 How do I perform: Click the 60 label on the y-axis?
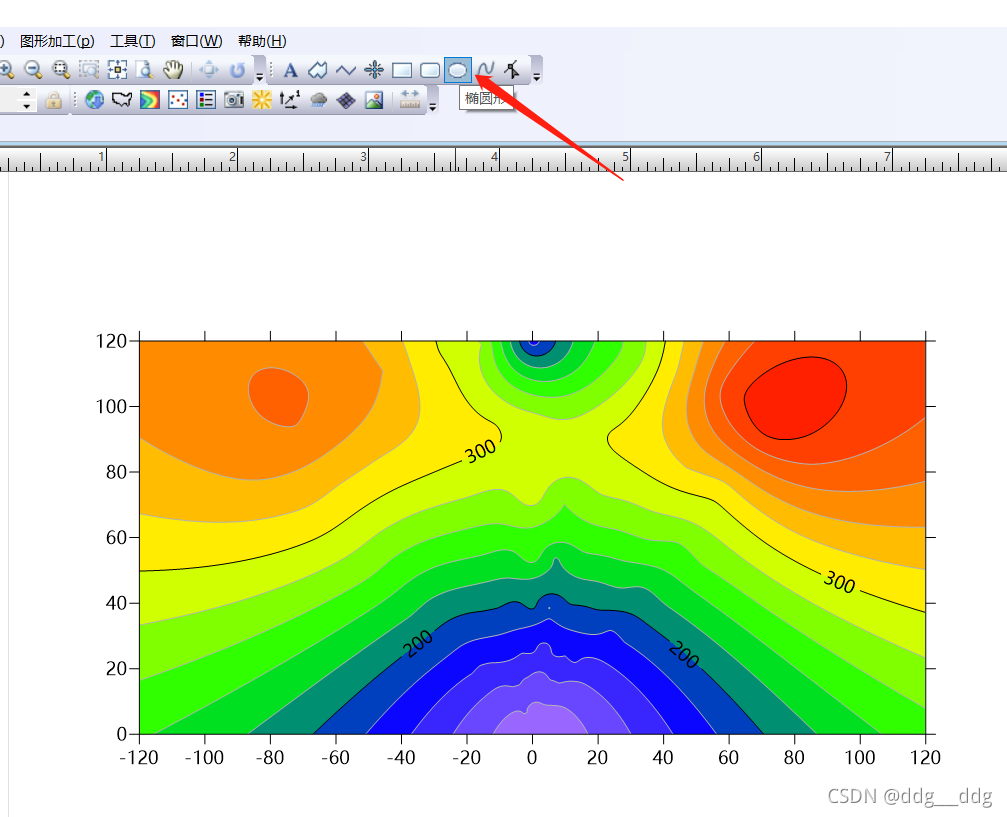click(x=116, y=538)
